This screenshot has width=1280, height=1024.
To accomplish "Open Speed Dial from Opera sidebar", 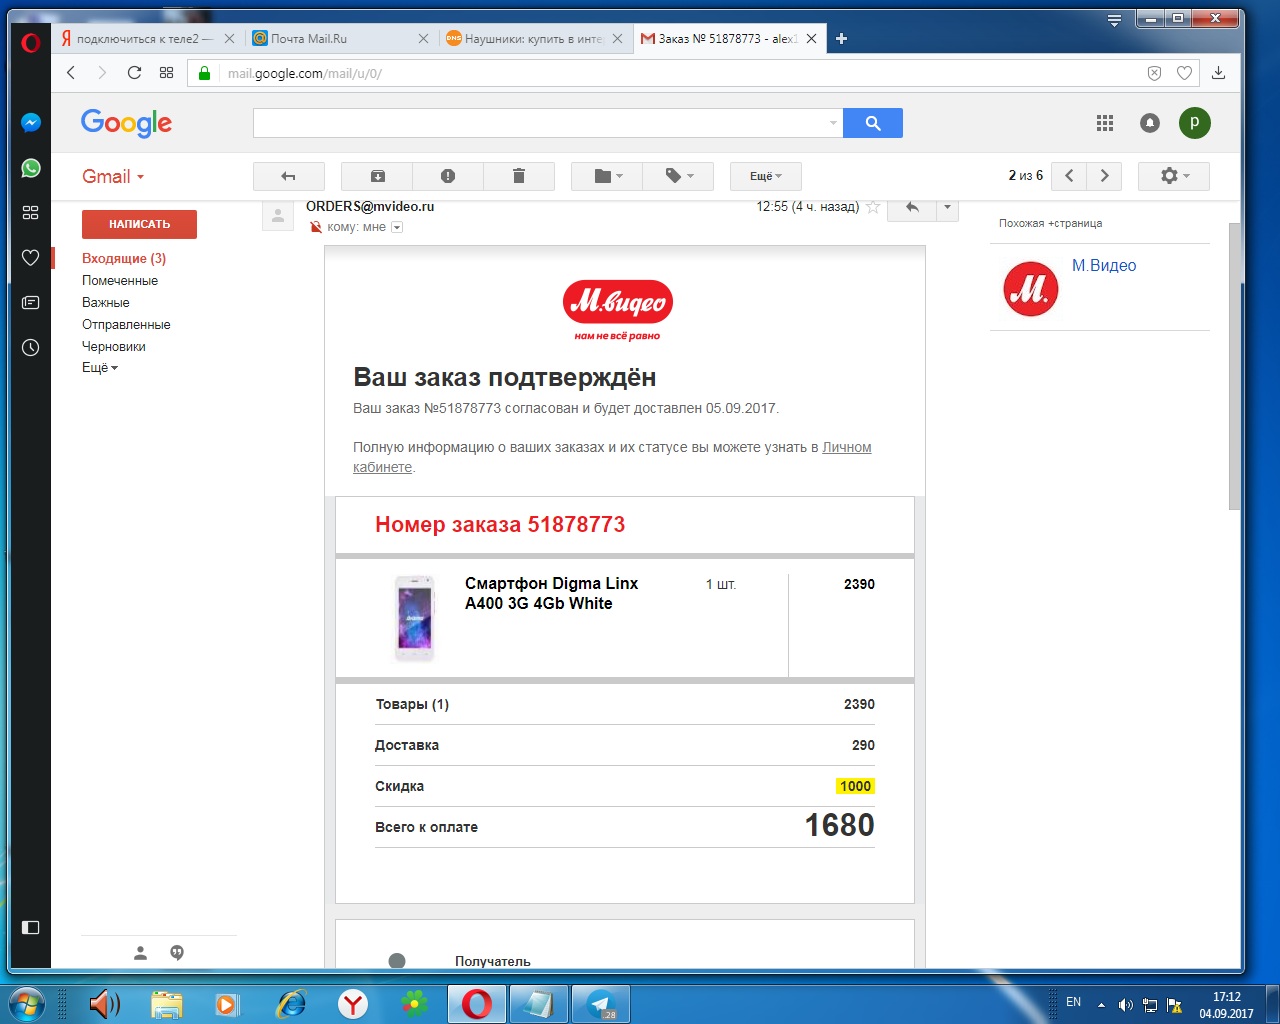I will point(31,213).
